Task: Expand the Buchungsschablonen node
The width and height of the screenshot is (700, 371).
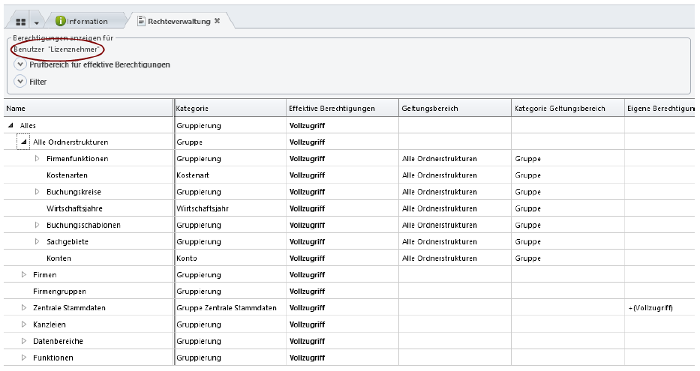Action: pos(37,225)
